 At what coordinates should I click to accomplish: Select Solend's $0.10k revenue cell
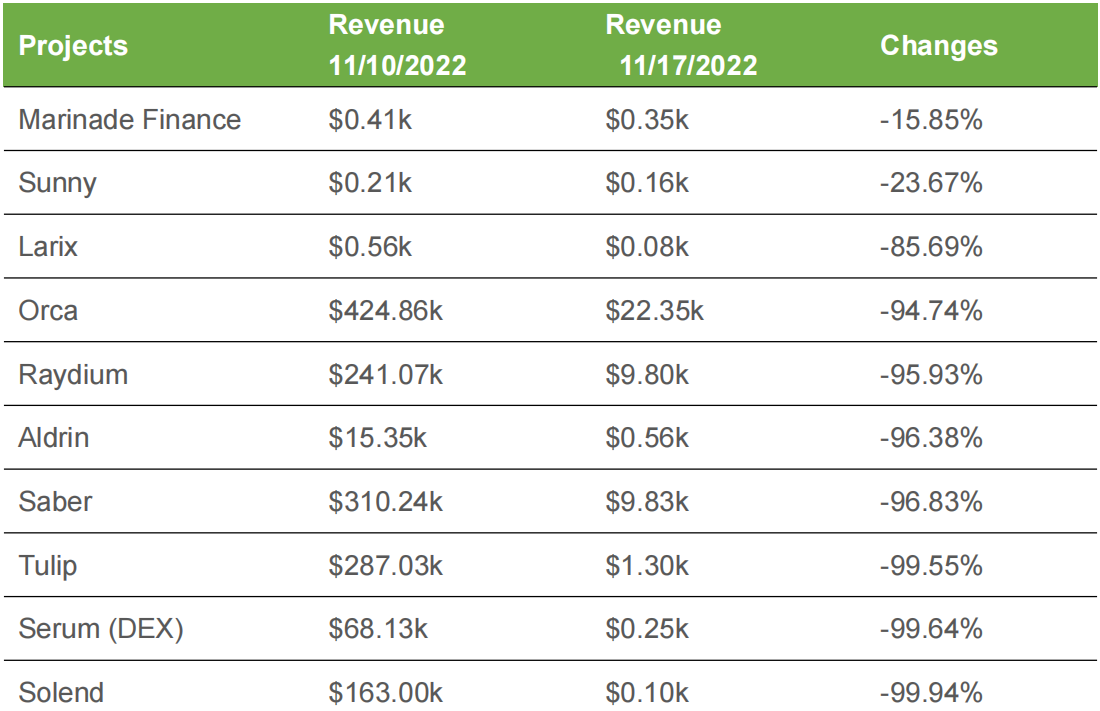[x=647, y=692]
